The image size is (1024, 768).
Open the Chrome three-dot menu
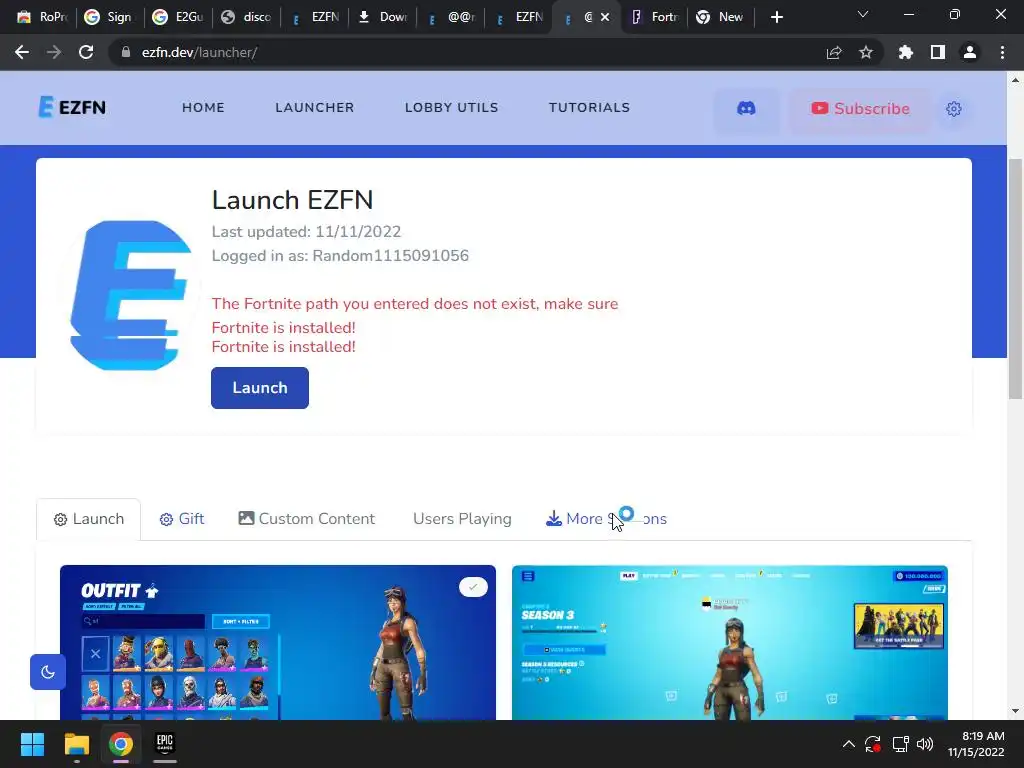[1002, 53]
